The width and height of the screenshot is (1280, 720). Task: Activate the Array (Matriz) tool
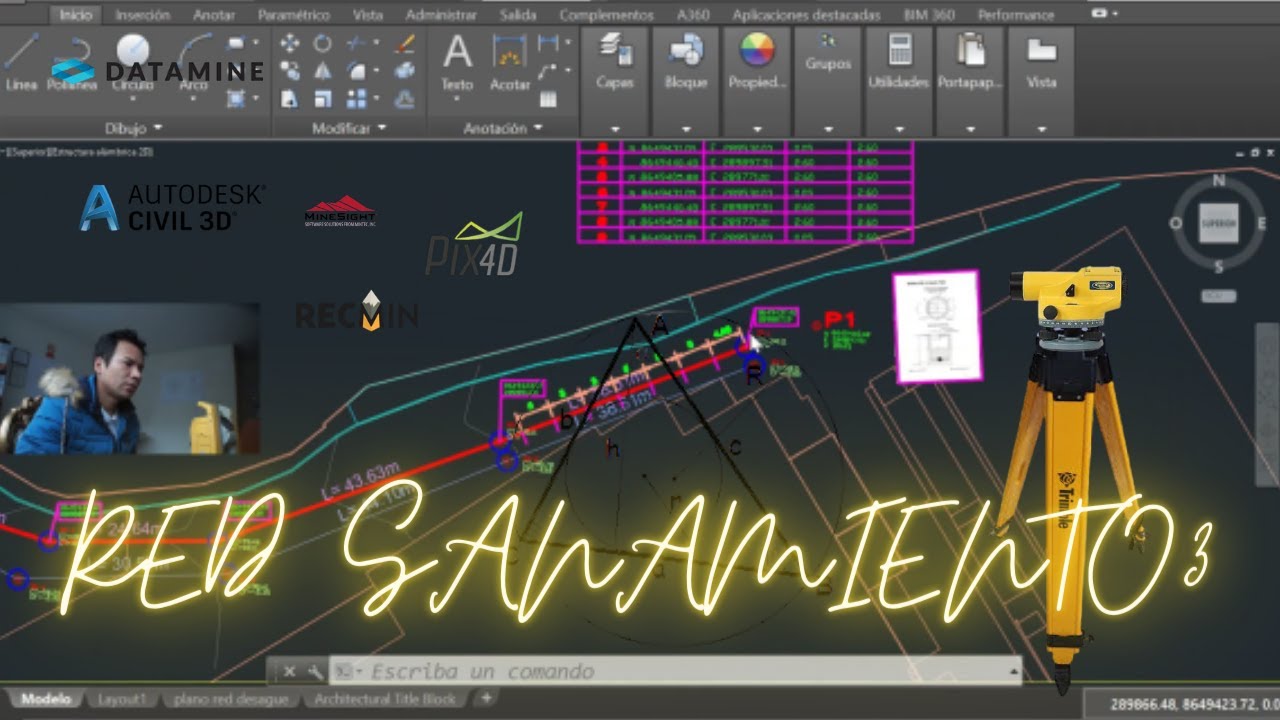tap(356, 99)
